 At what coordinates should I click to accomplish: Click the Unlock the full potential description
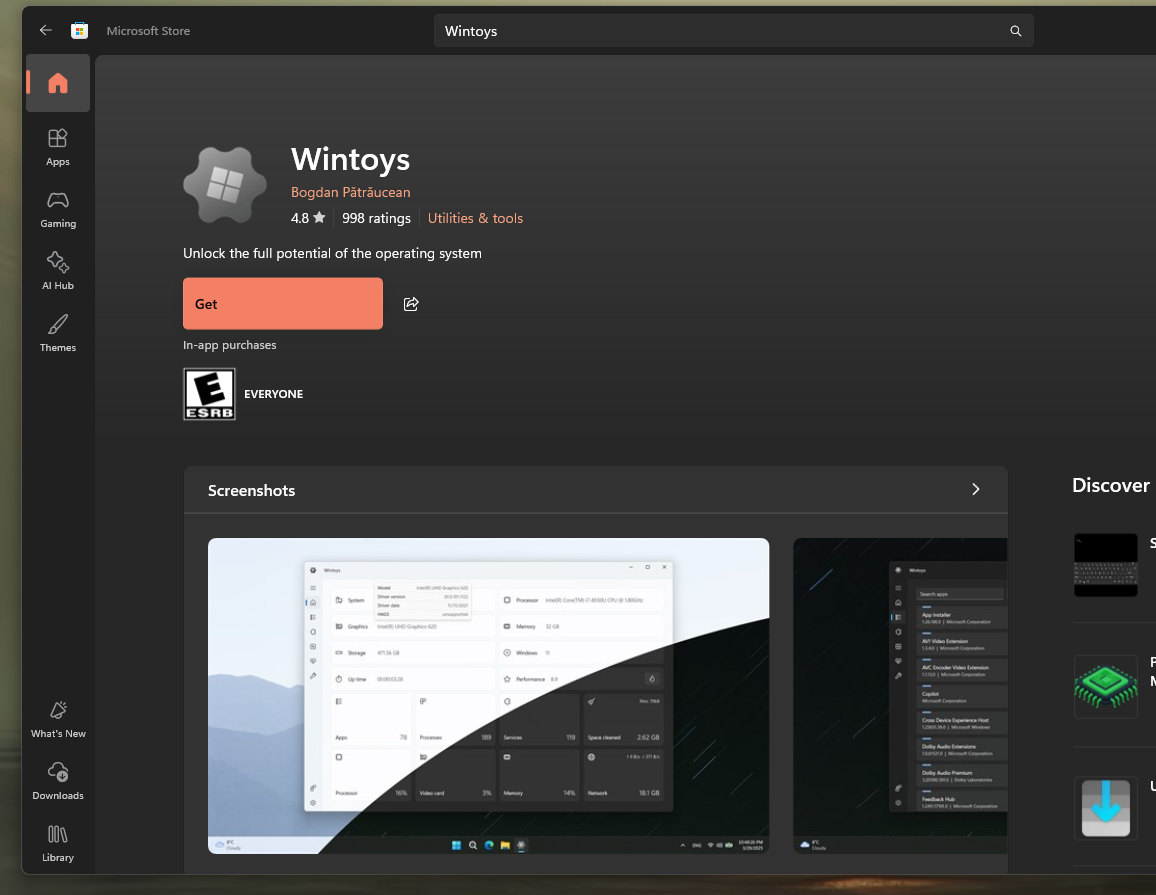[332, 253]
